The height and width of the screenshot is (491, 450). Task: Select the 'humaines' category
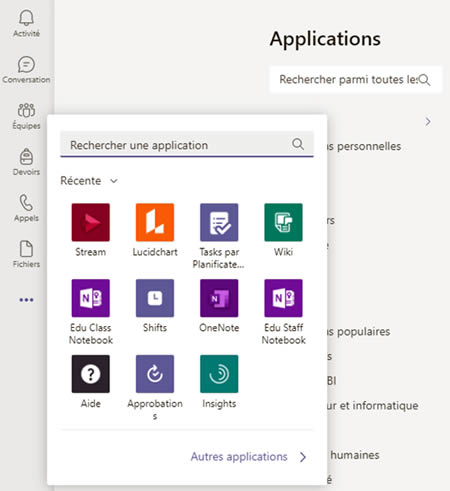355,455
